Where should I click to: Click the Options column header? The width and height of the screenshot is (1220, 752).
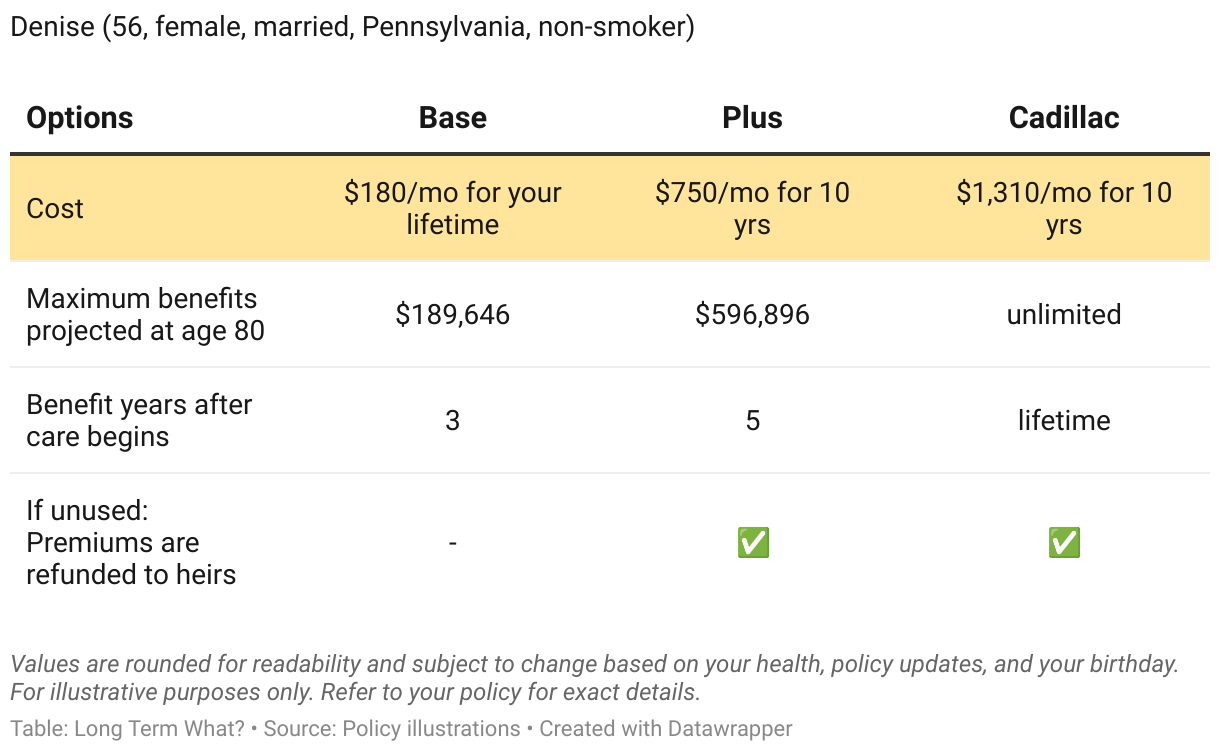pyautogui.click(x=80, y=118)
